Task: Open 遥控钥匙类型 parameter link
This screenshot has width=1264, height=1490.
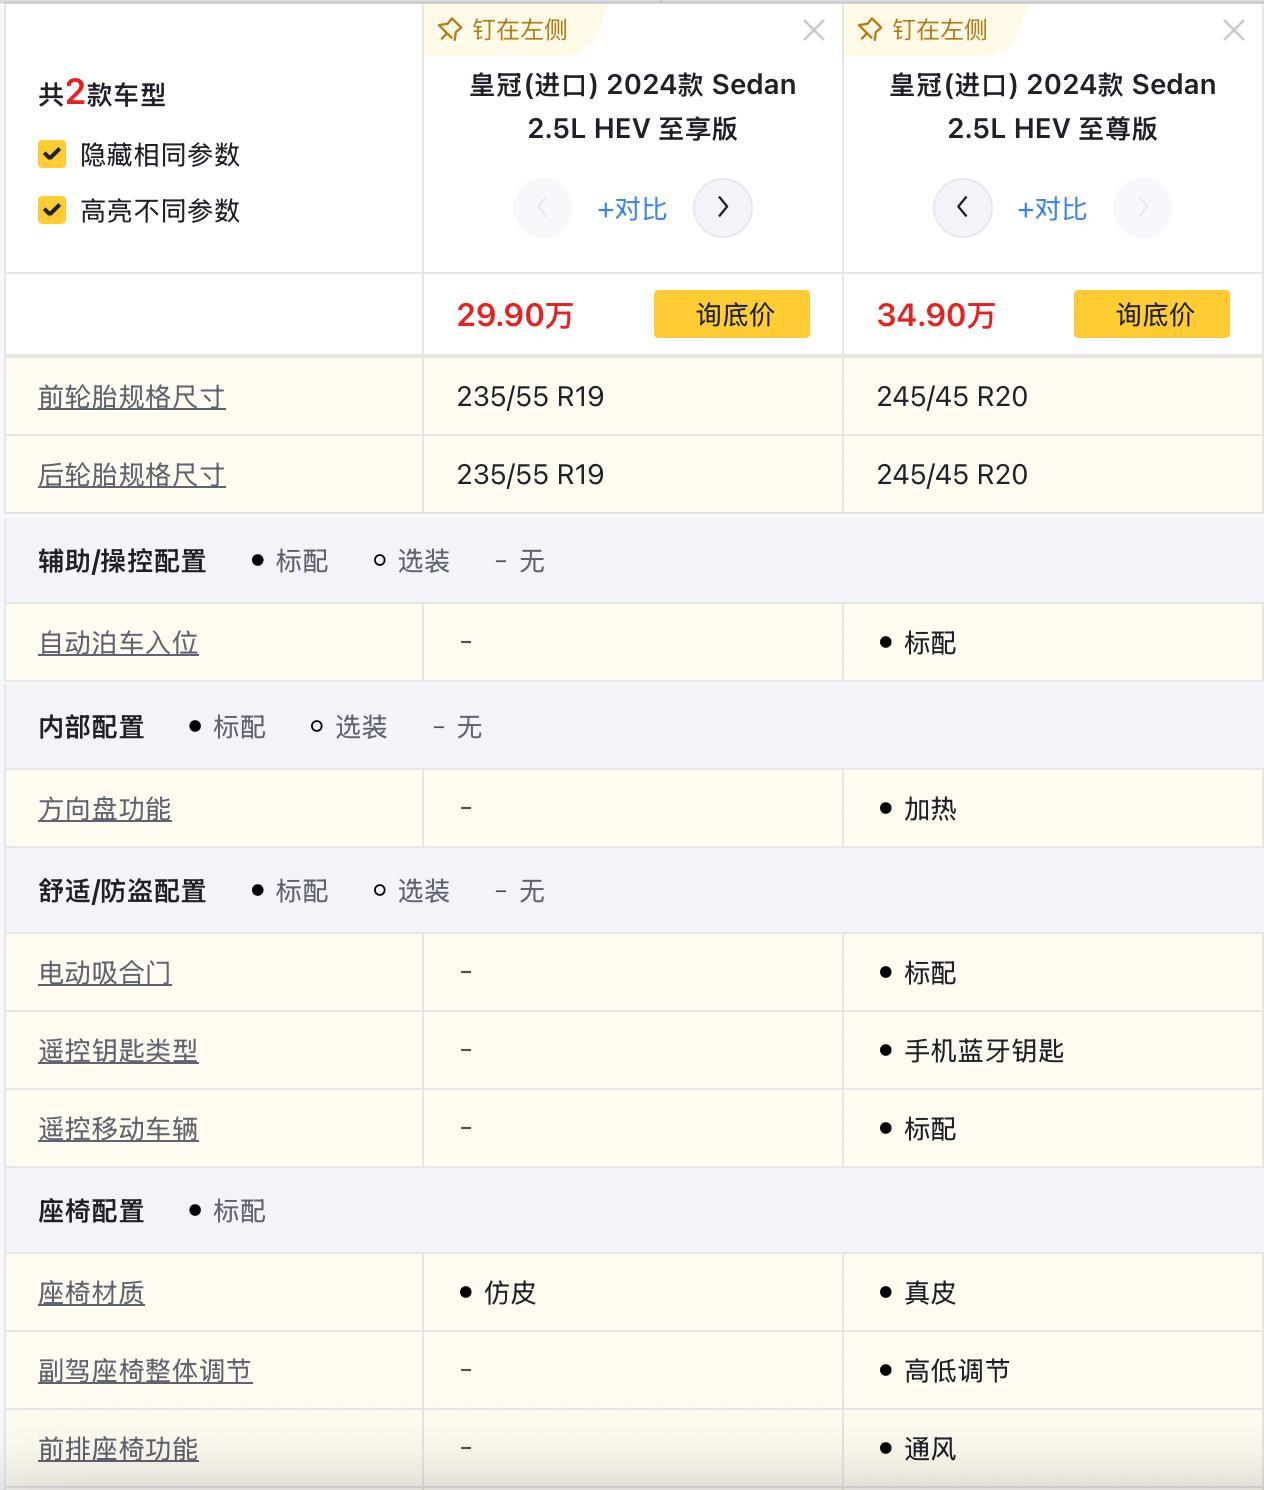Action: tap(118, 1051)
